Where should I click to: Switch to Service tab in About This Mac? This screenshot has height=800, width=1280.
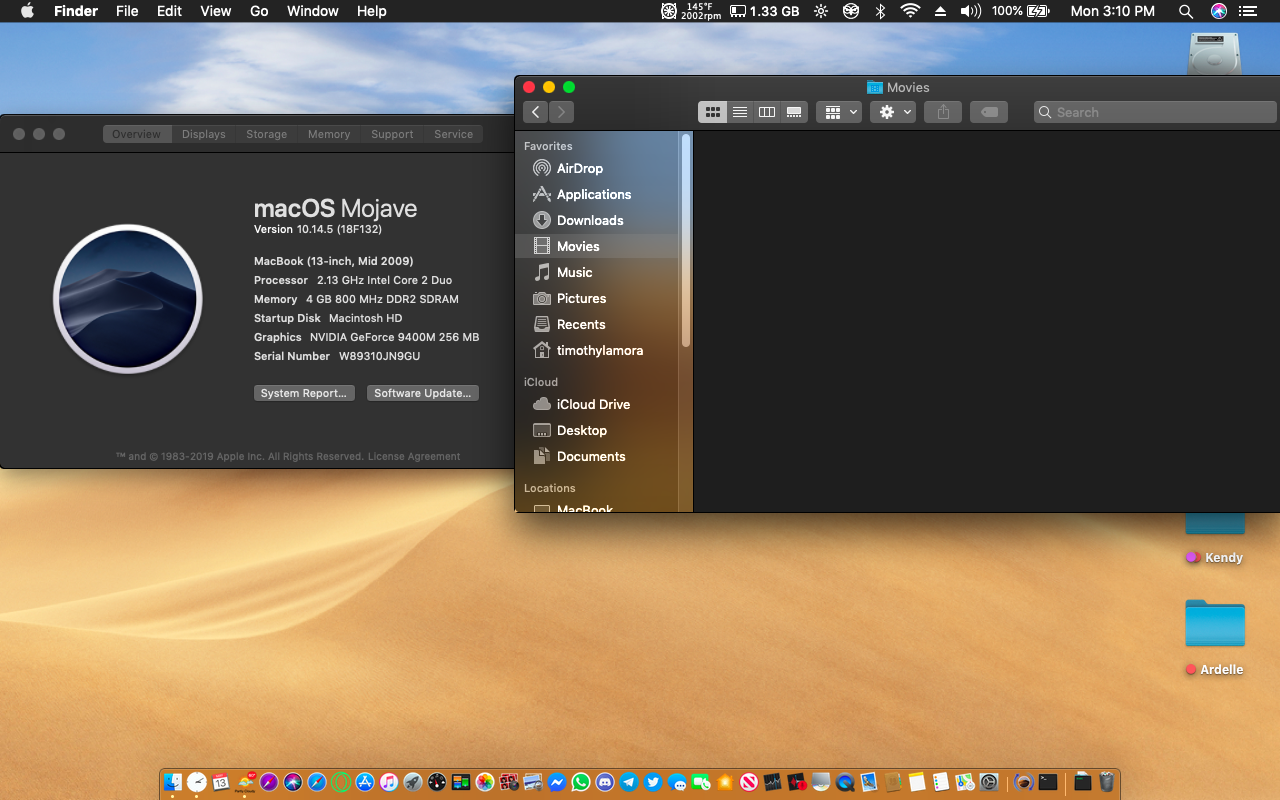[453, 134]
